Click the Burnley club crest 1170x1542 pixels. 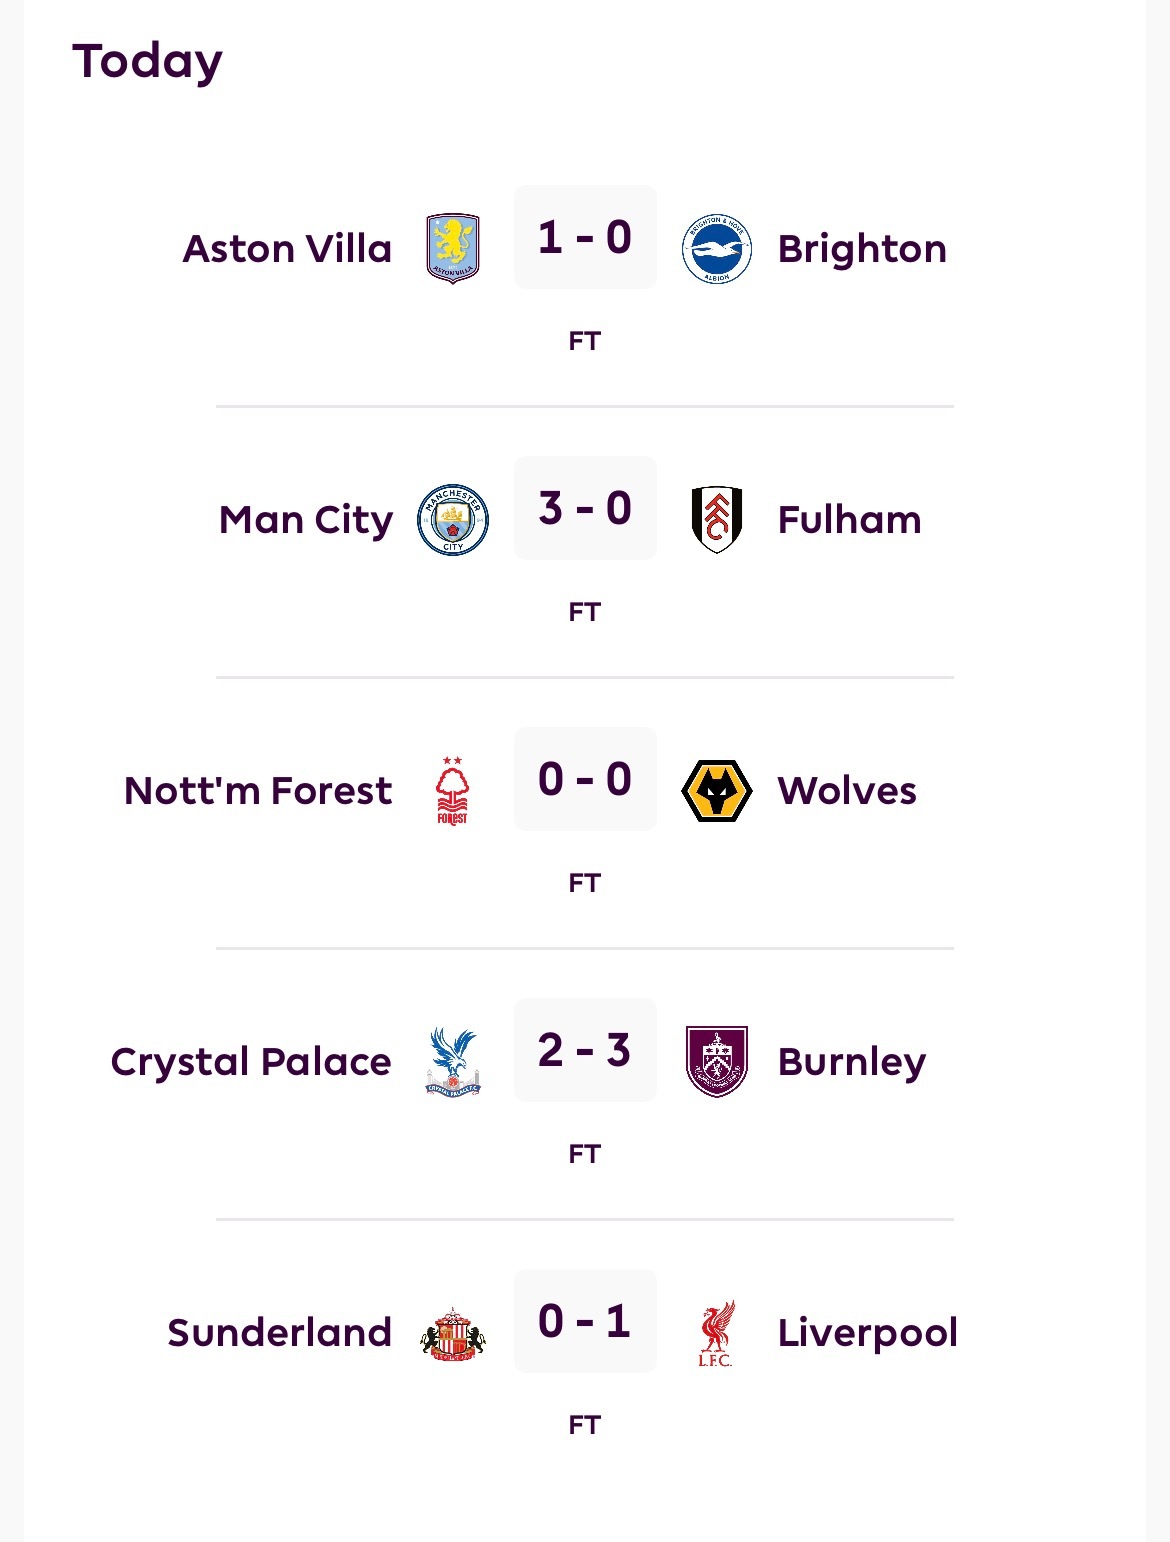pos(716,1061)
